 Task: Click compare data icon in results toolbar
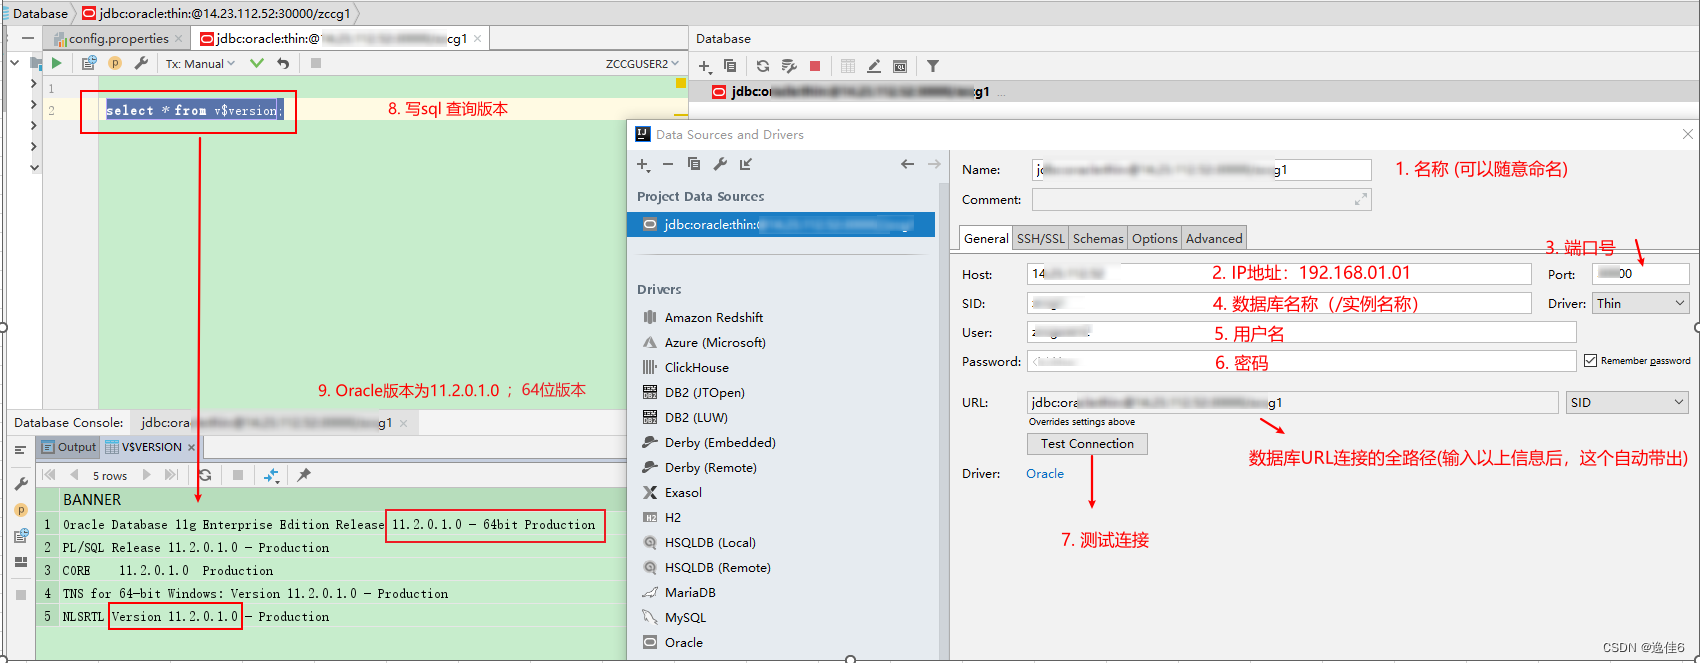[271, 475]
